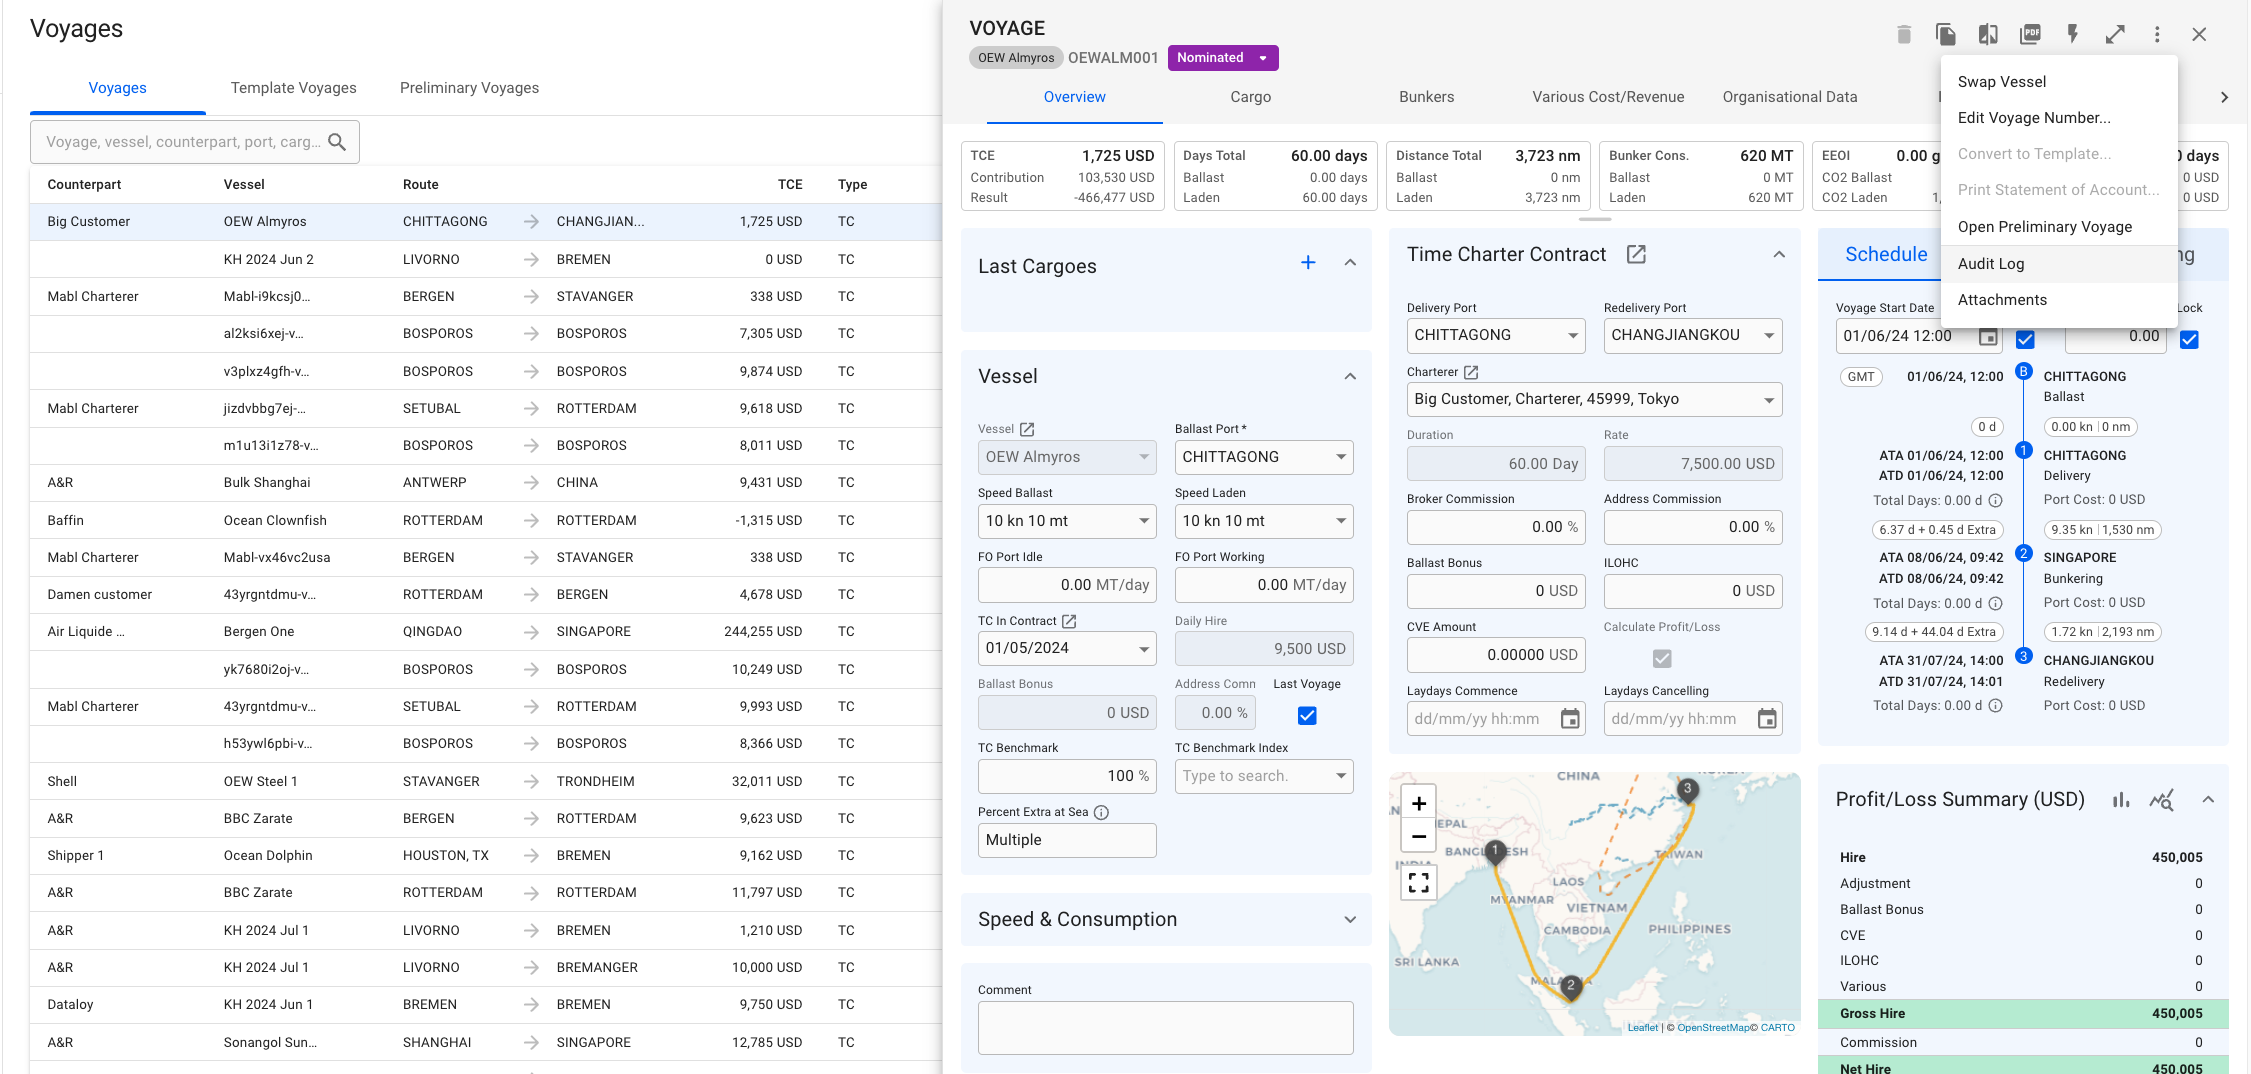The width and height of the screenshot is (2251, 1074).
Task: Open the Nominated status dropdown
Action: (x=1222, y=58)
